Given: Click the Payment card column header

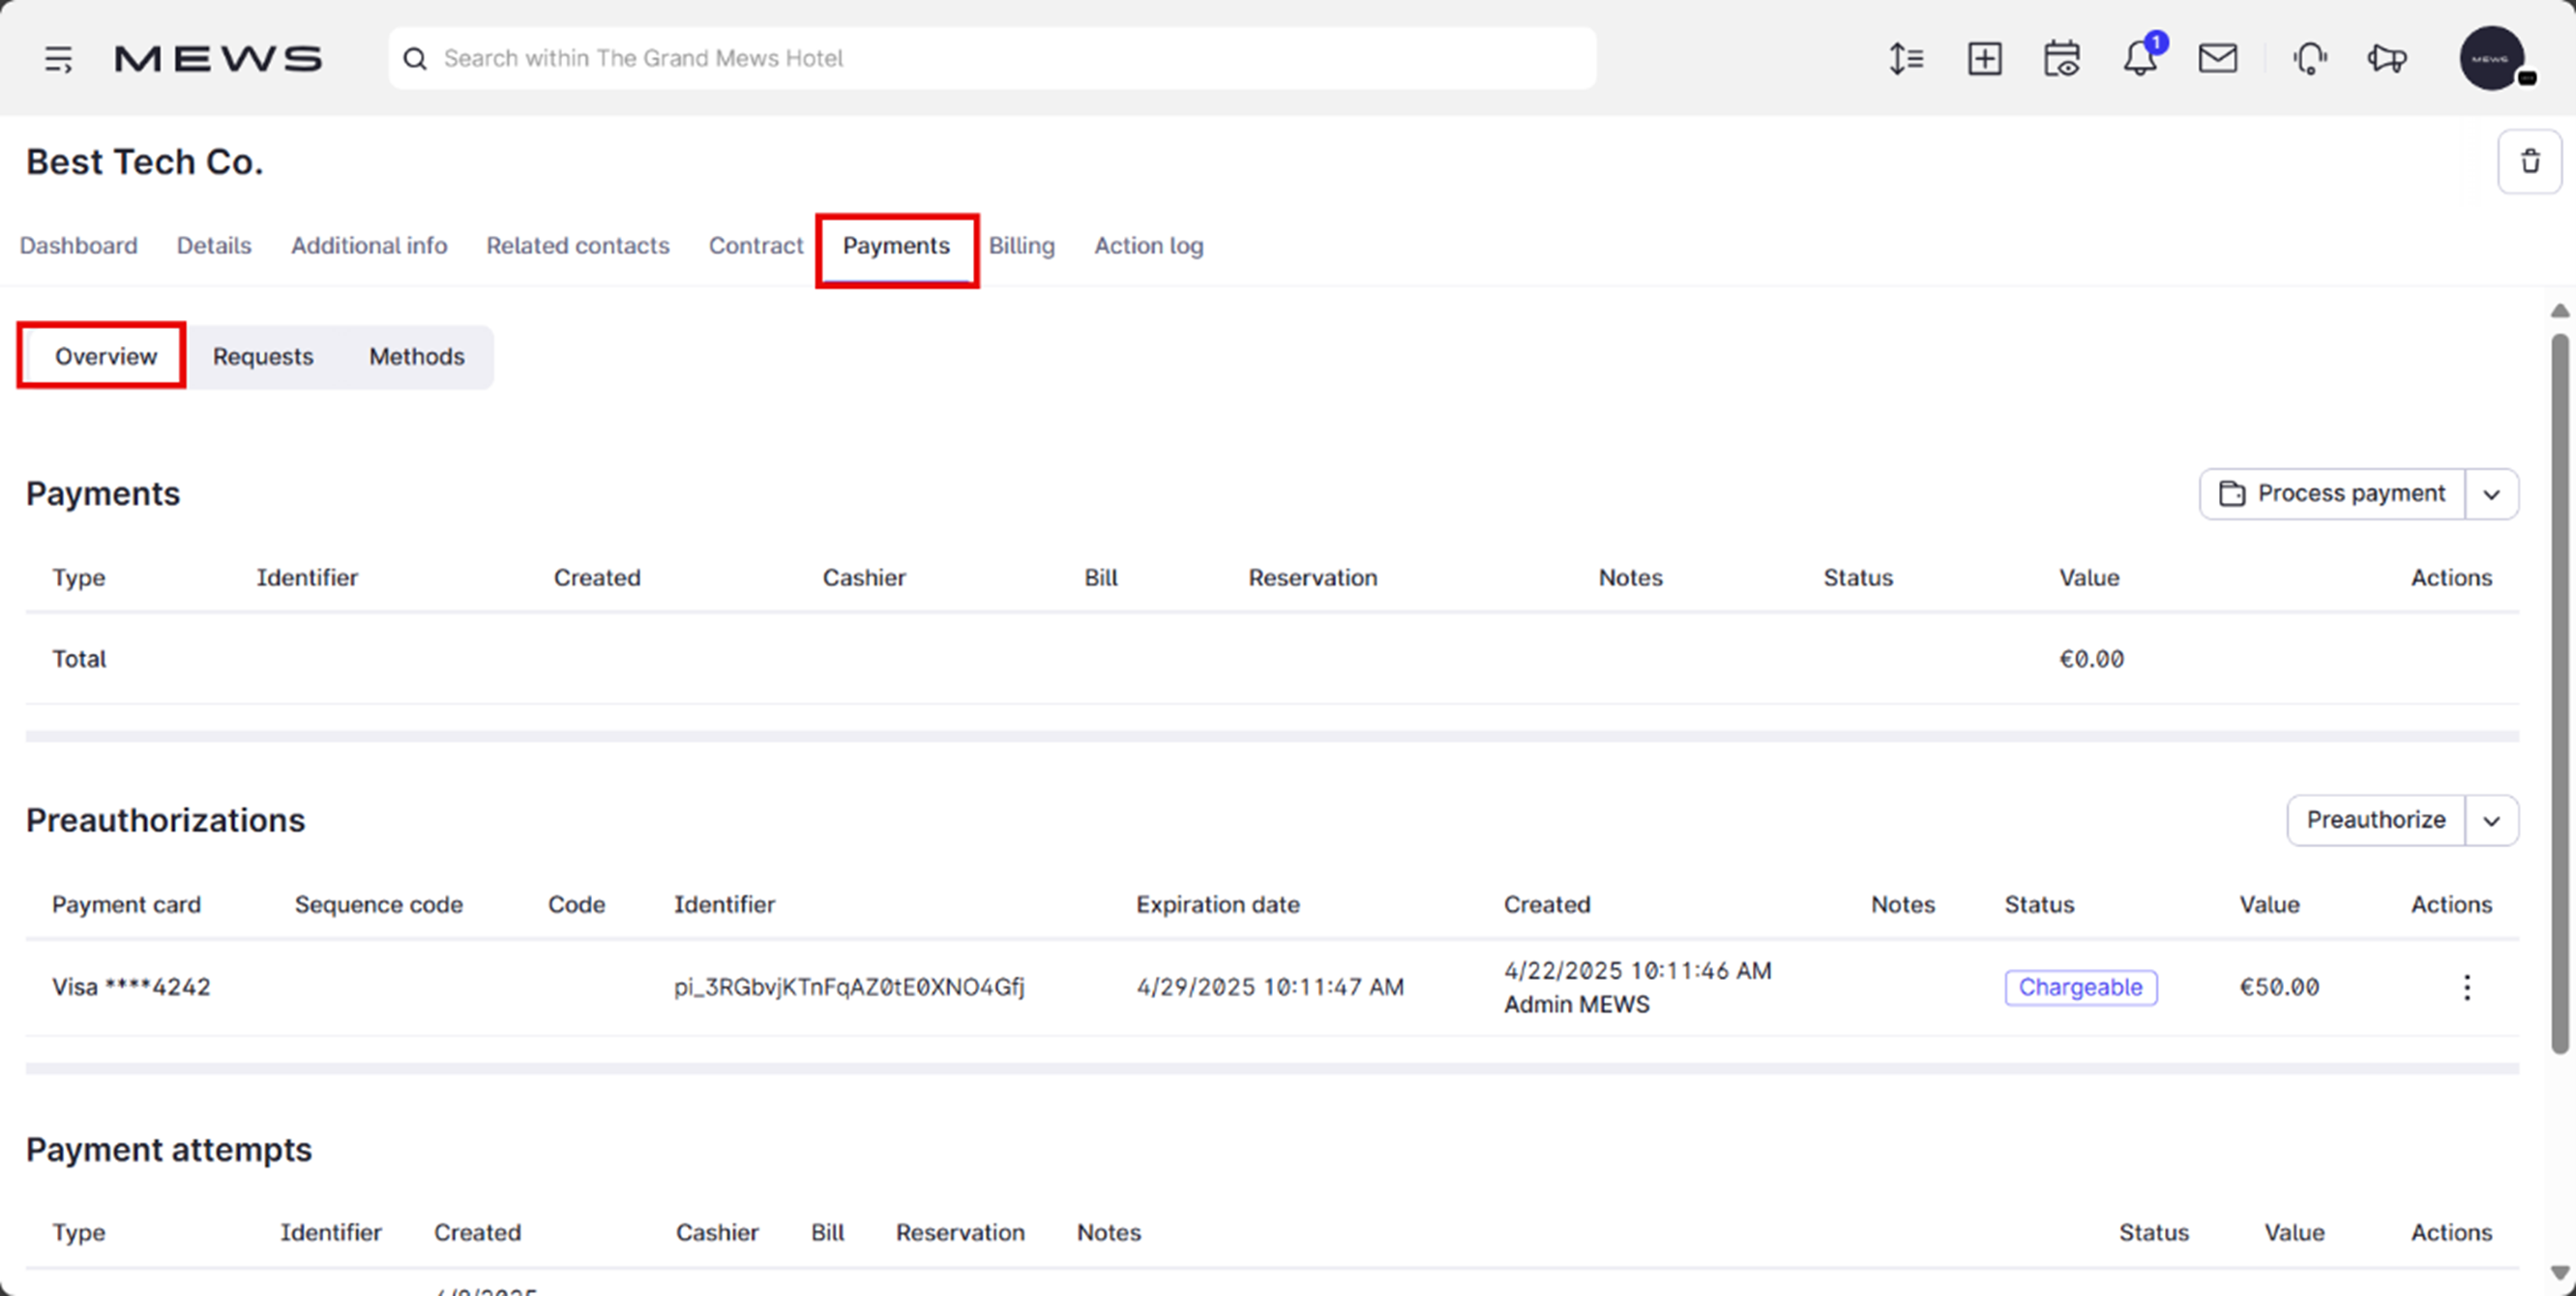Looking at the screenshot, I should point(127,905).
